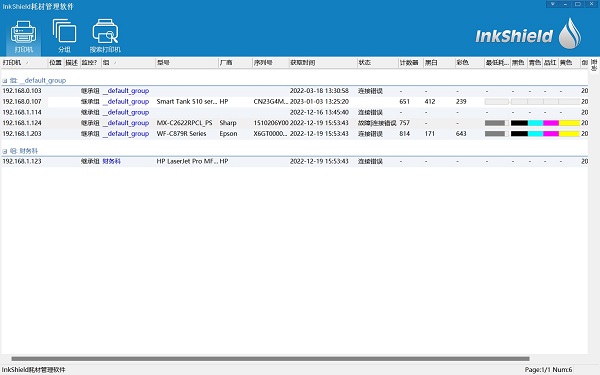Viewport: 600px width, 375px height.
Task: Select printer row 192.168.1.123
Action: coord(295,161)
